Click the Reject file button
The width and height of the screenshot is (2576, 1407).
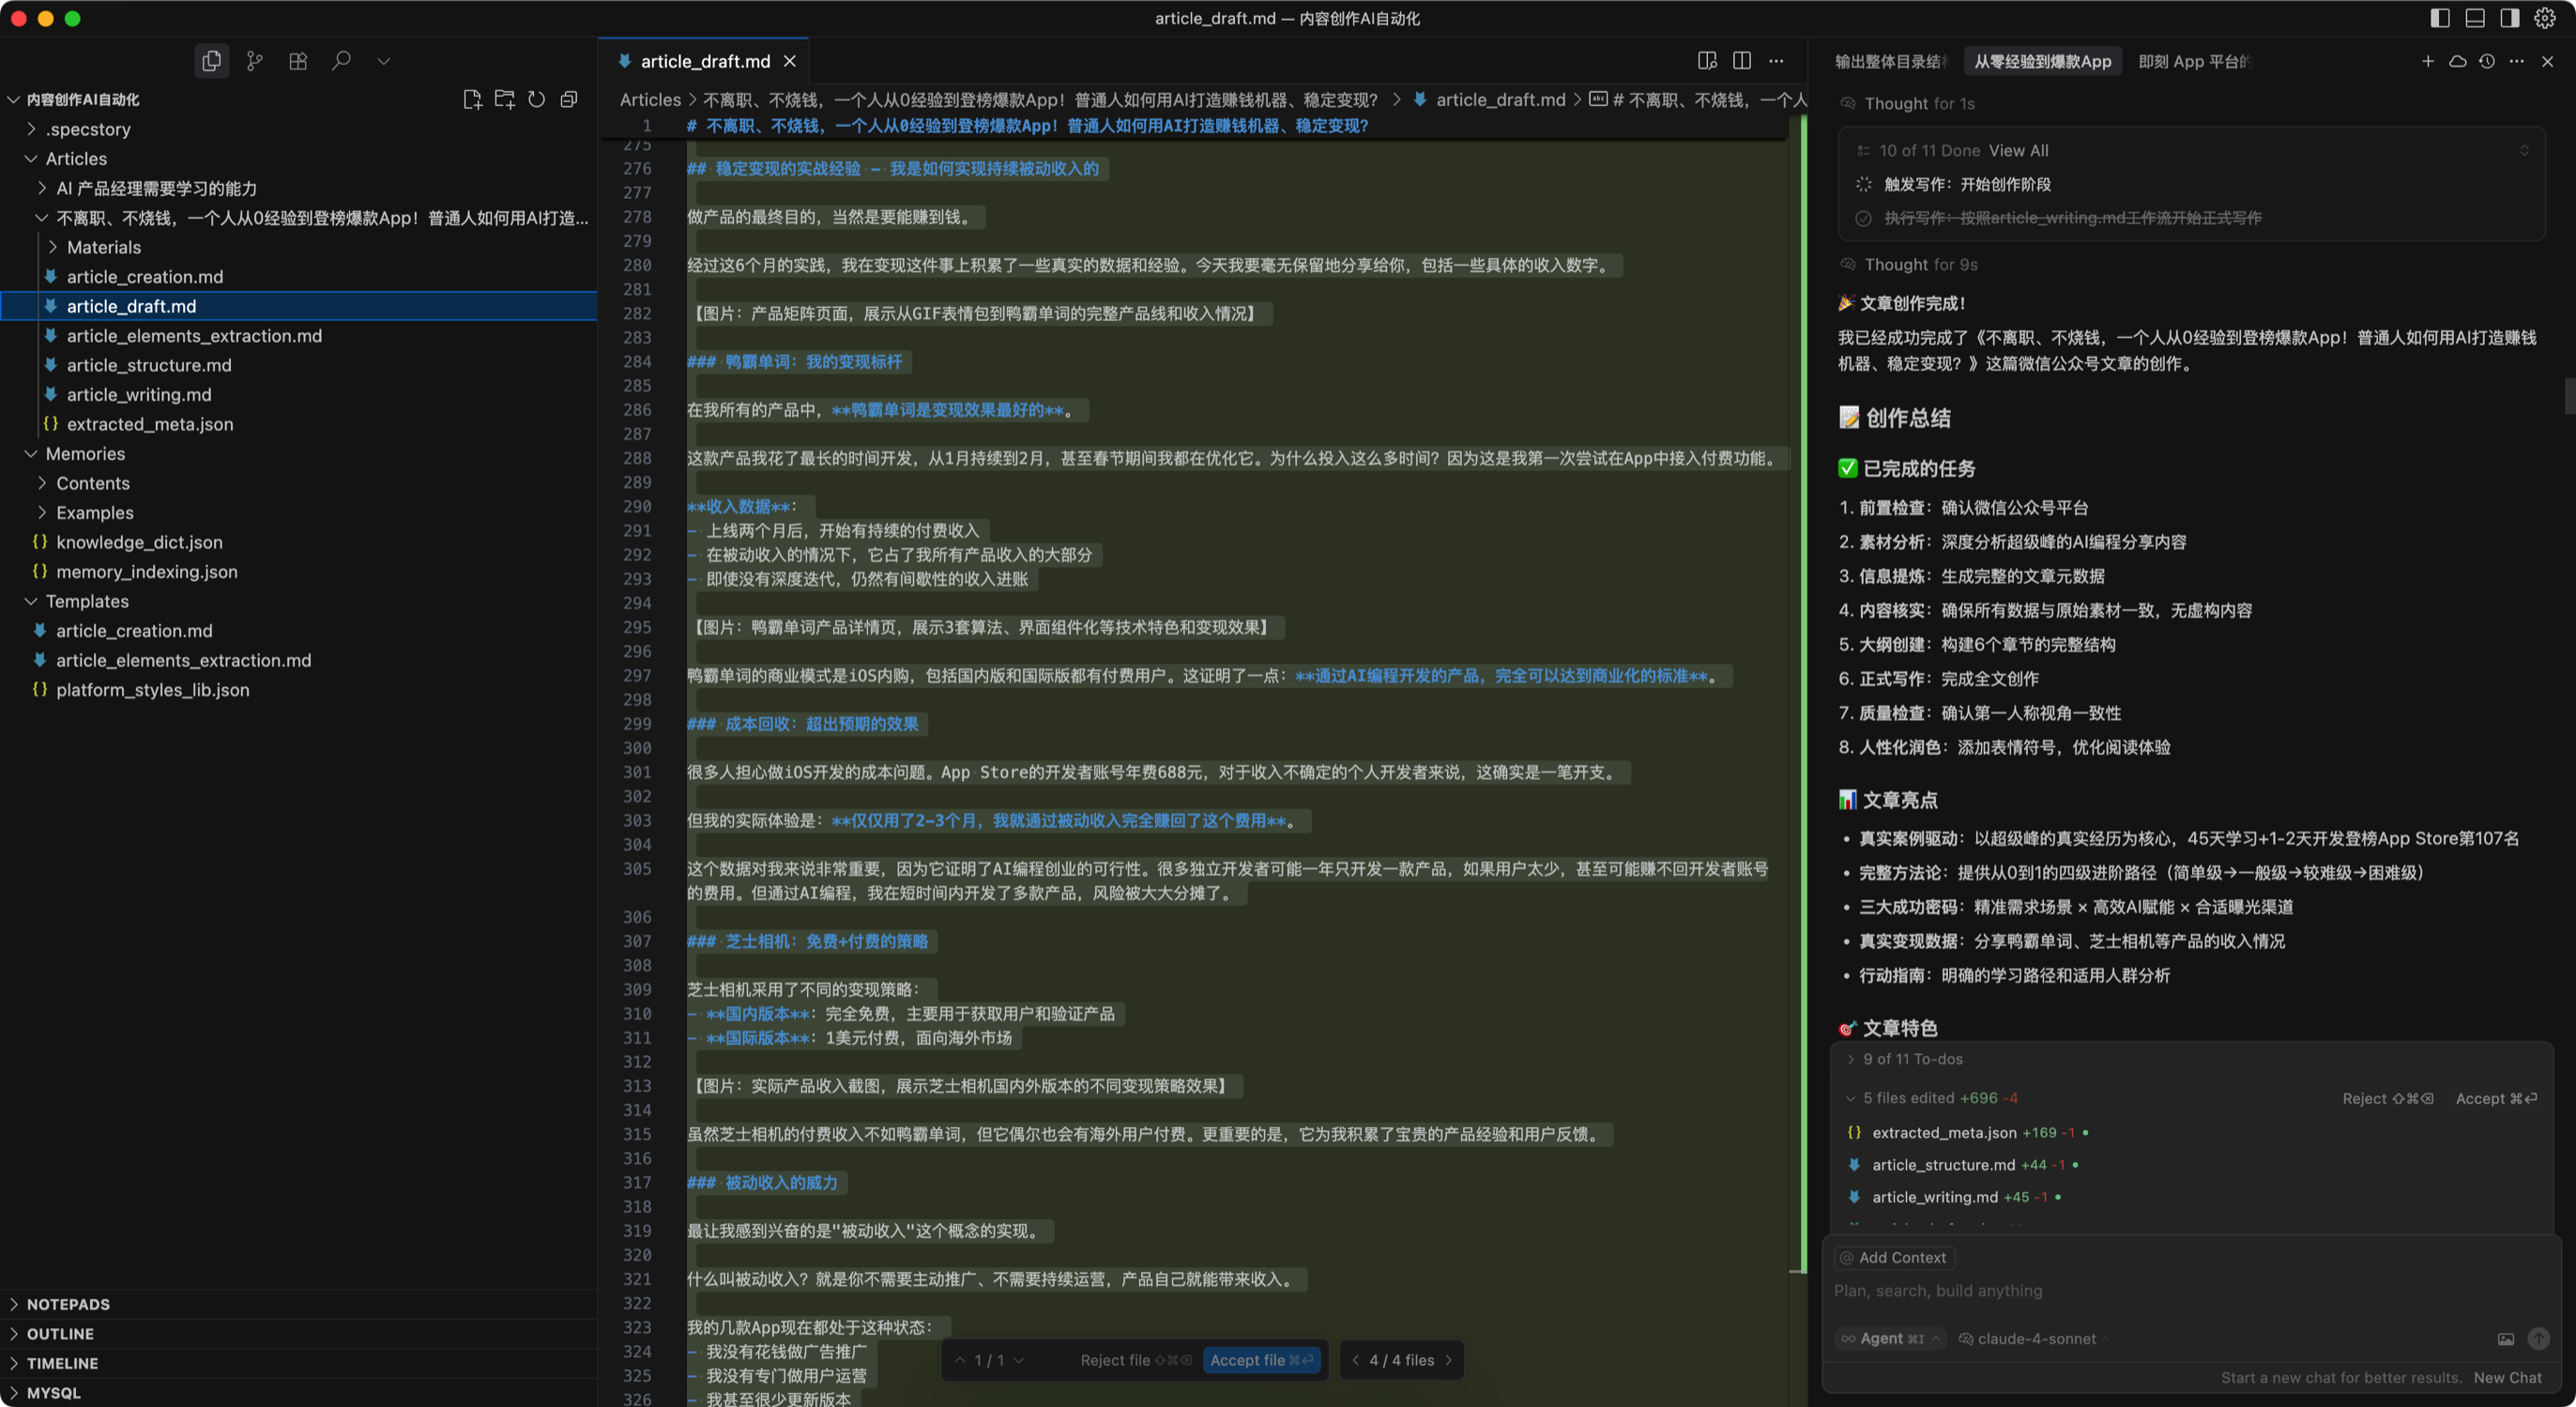click(x=1136, y=1360)
